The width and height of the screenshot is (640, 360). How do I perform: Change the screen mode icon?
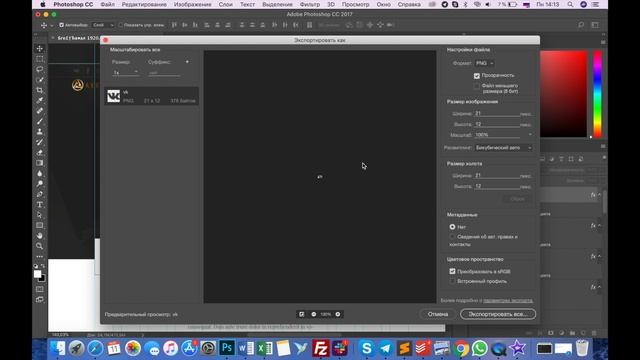pyautogui.click(x=40, y=300)
